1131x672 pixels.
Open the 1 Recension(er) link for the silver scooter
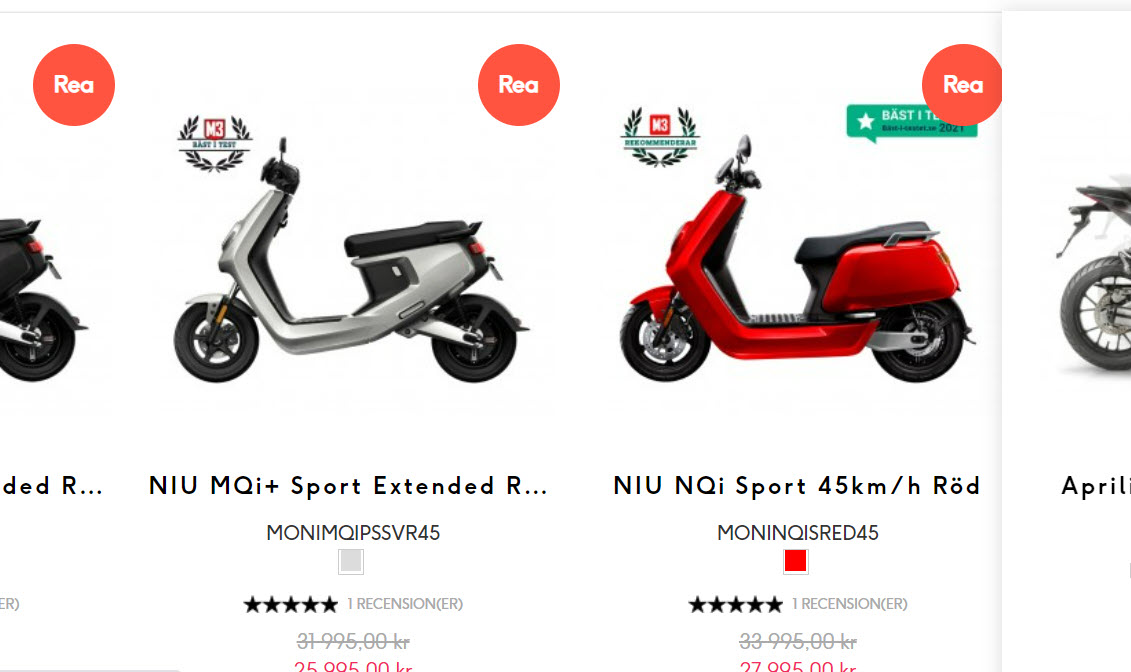(x=405, y=604)
